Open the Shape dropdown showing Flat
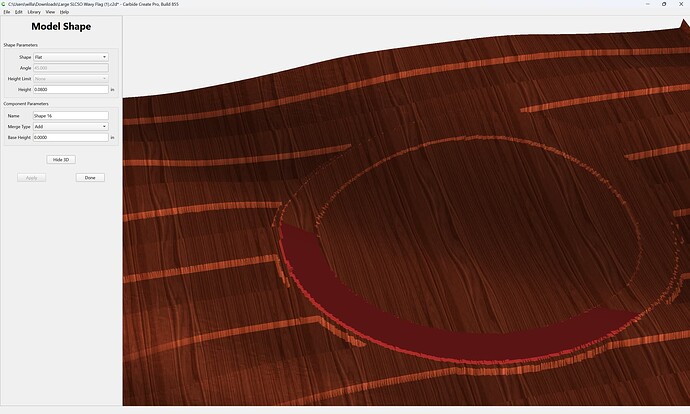Image resolution: width=690 pixels, height=414 pixels. click(x=71, y=57)
